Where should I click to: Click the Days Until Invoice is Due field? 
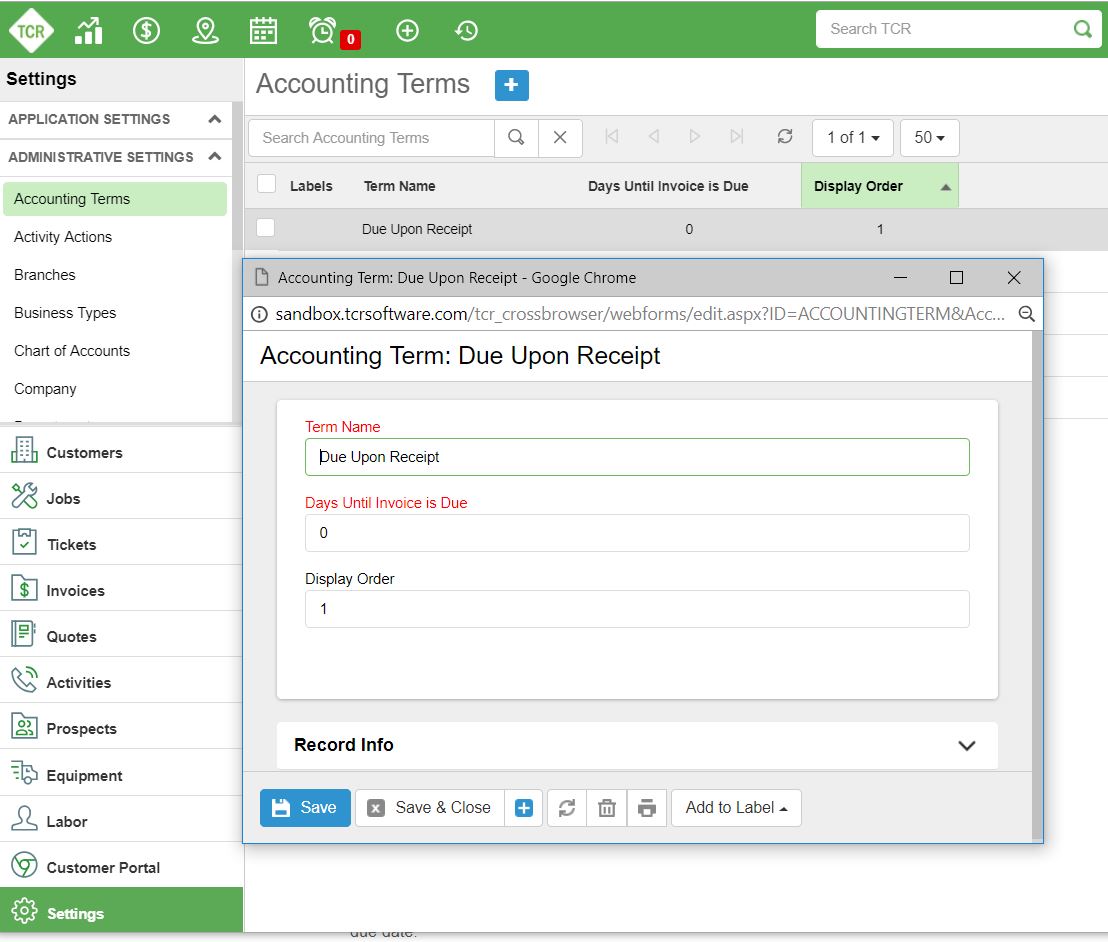[636, 533]
